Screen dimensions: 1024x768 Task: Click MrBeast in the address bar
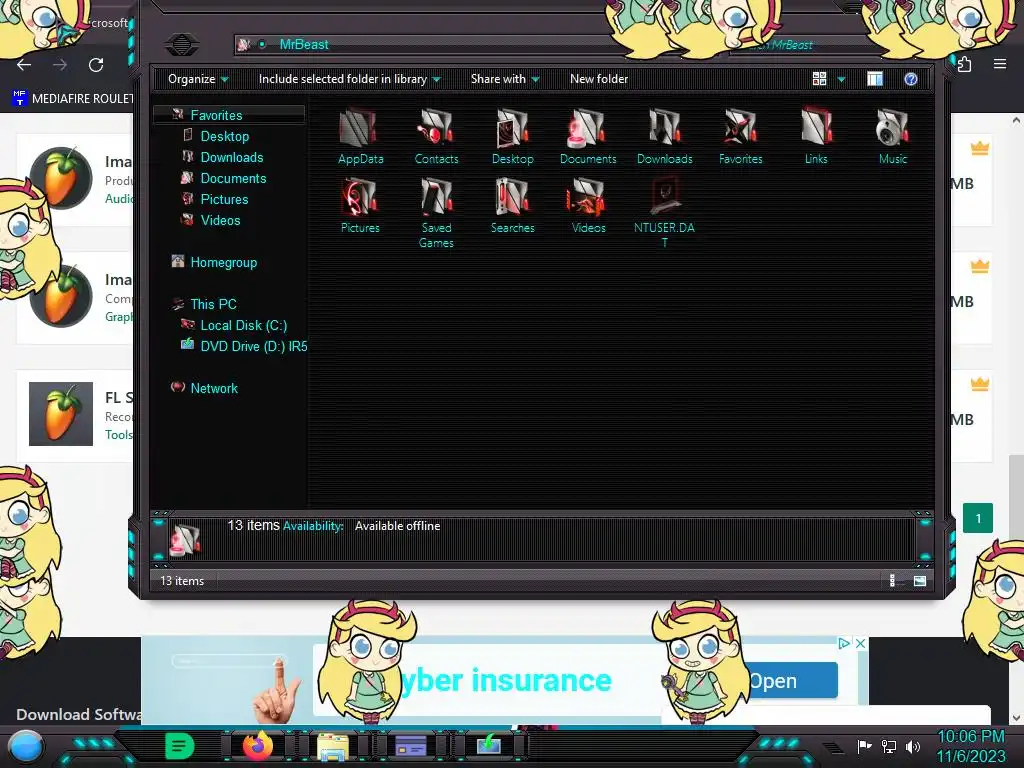(x=304, y=44)
